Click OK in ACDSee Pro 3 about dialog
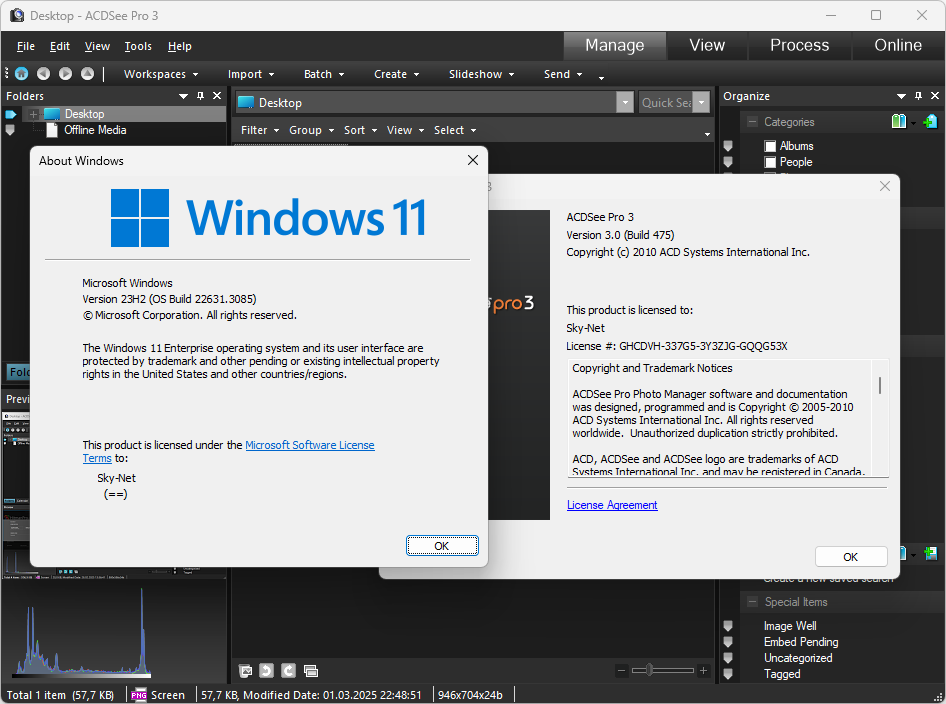 851,556
